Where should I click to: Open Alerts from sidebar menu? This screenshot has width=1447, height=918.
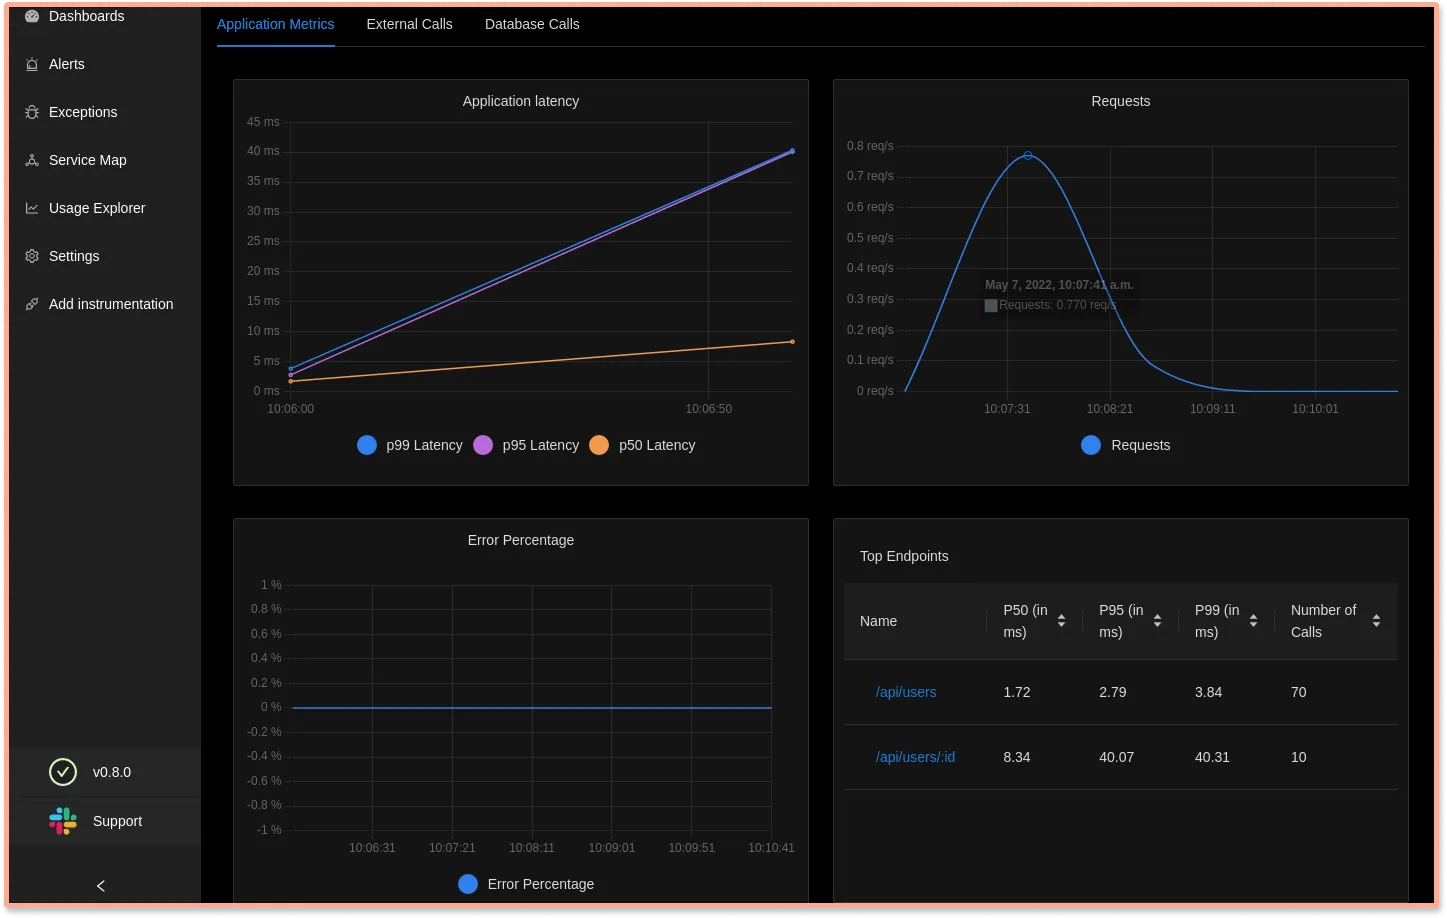(67, 64)
